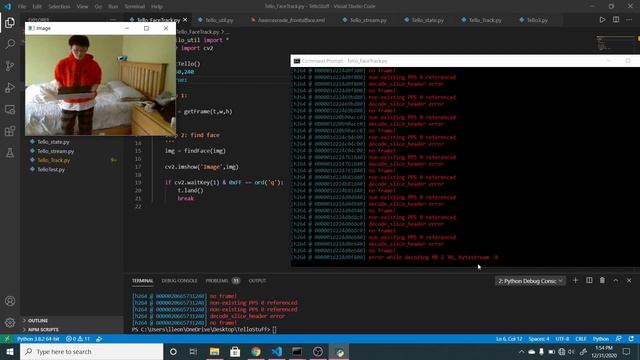Viewport: 640px width, 360px height.
Task: Open the Terminal menu
Action: point(135,7)
